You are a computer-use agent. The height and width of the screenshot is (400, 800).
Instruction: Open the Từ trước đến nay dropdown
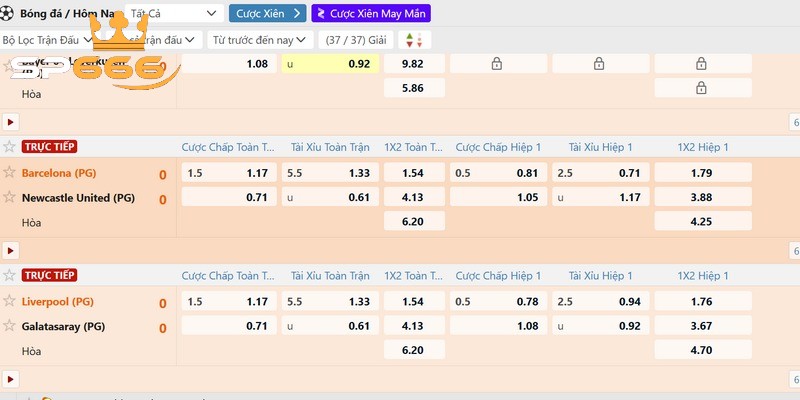tap(258, 40)
